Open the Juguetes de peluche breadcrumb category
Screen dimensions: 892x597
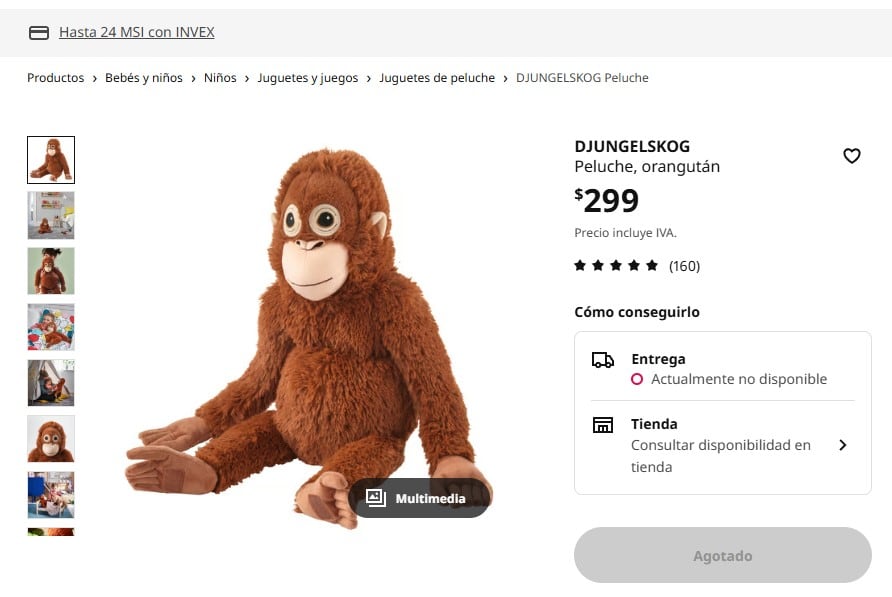pyautogui.click(x=437, y=77)
